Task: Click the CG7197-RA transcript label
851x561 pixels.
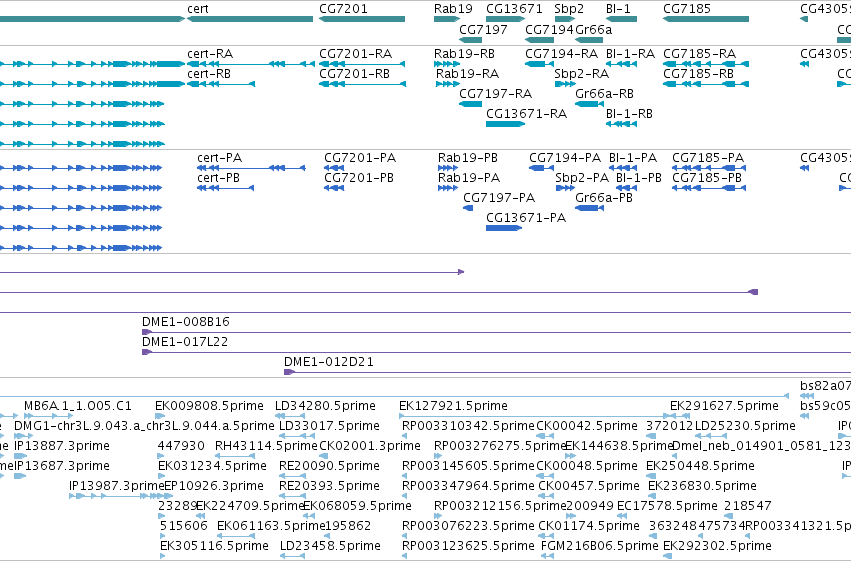Action: point(496,94)
